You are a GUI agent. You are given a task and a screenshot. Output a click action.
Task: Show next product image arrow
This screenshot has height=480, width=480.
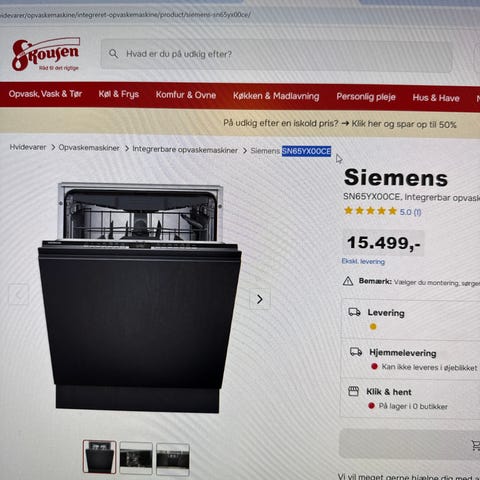(x=260, y=299)
